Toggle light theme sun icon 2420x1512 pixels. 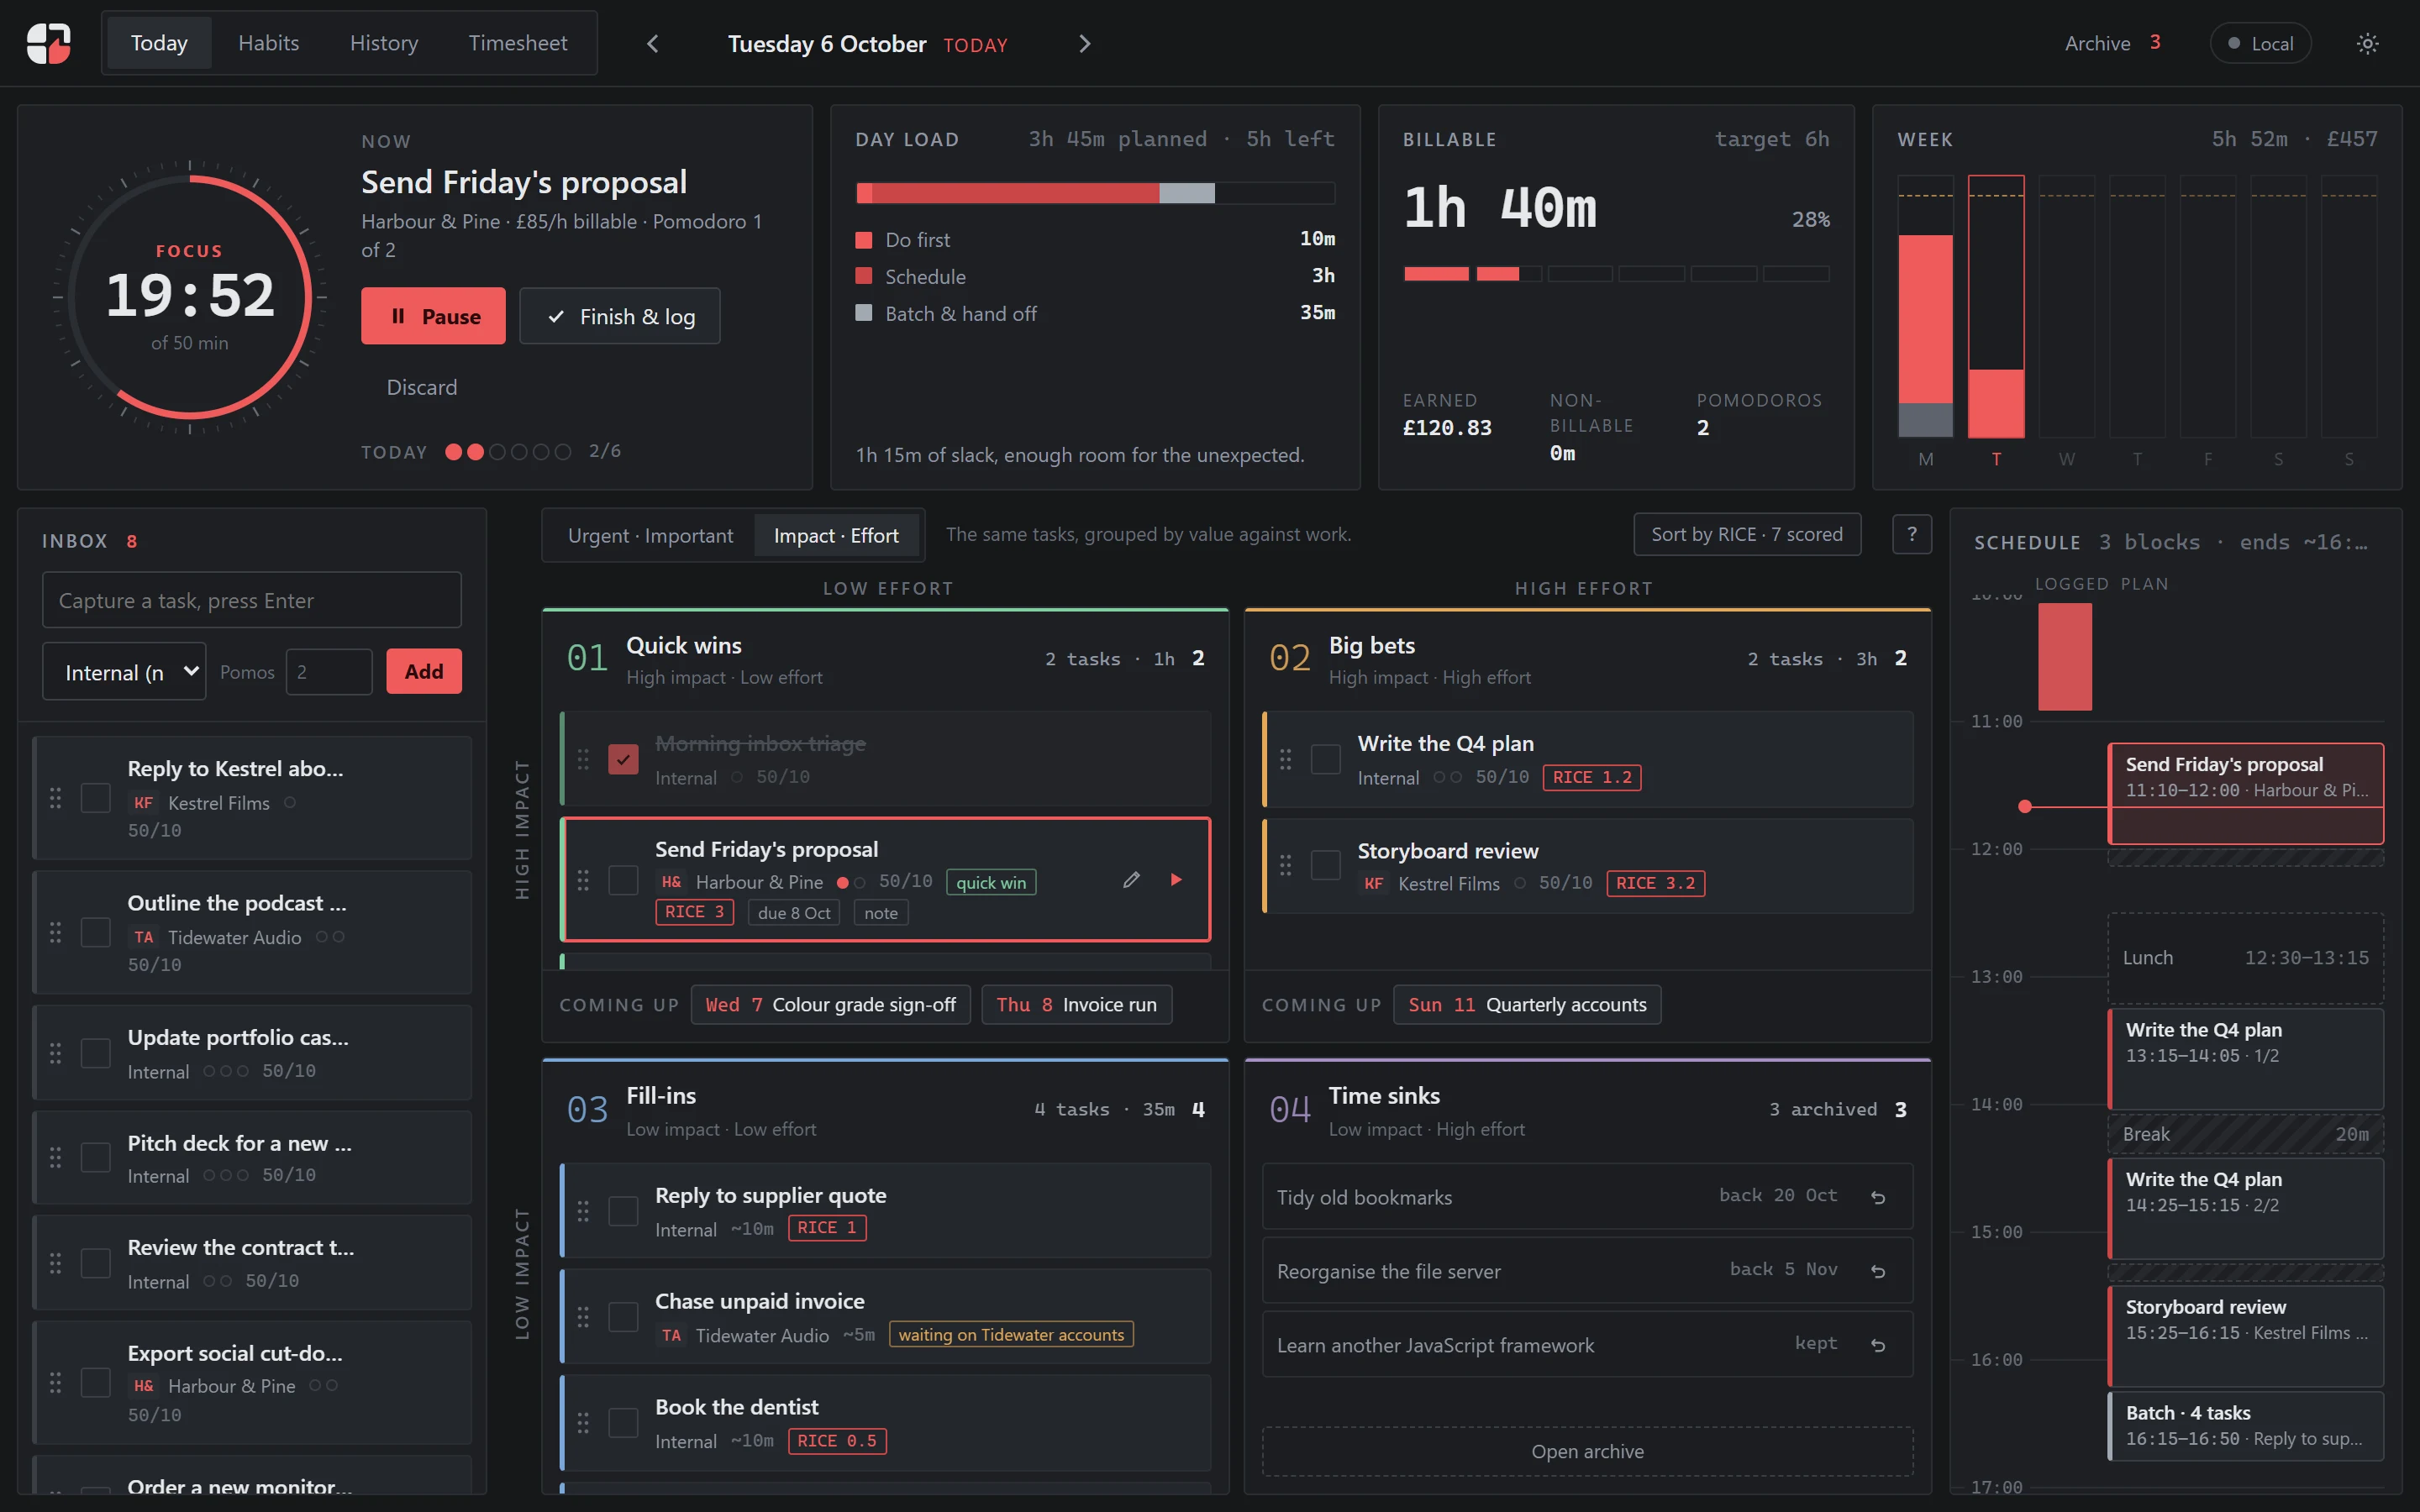click(x=2367, y=43)
